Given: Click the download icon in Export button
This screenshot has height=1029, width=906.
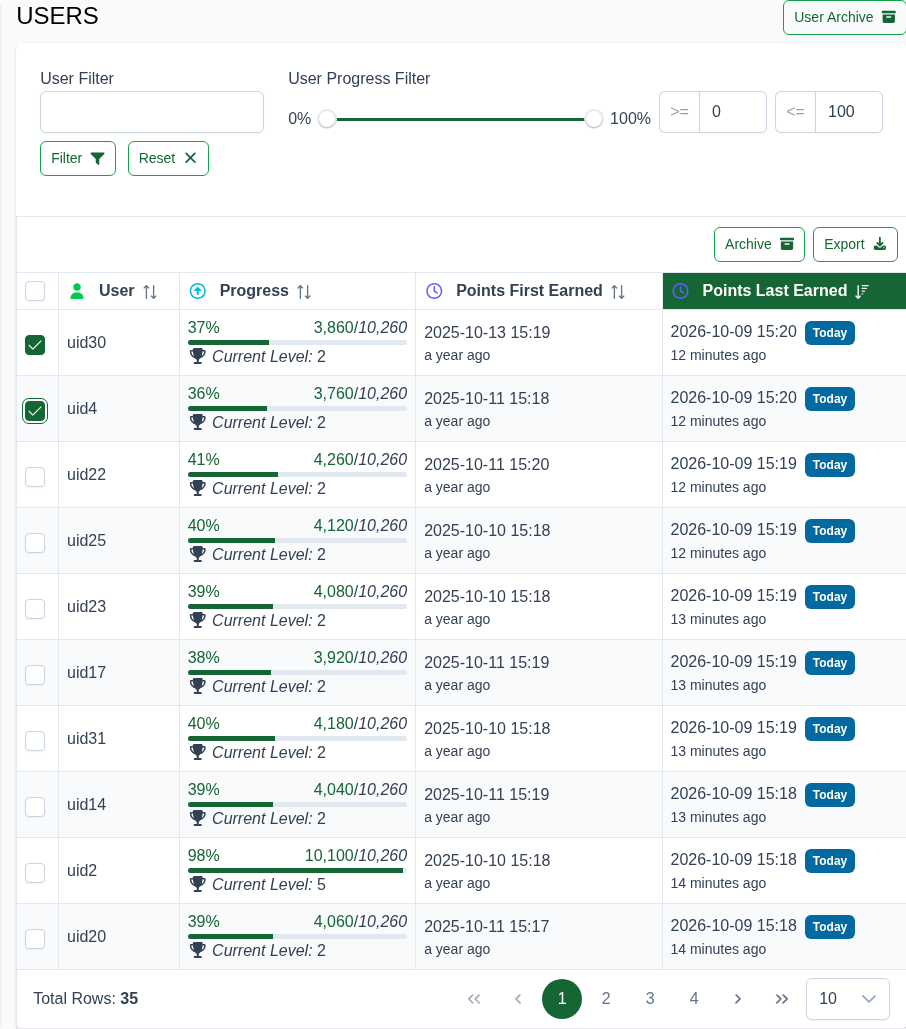Looking at the screenshot, I should click(880, 244).
